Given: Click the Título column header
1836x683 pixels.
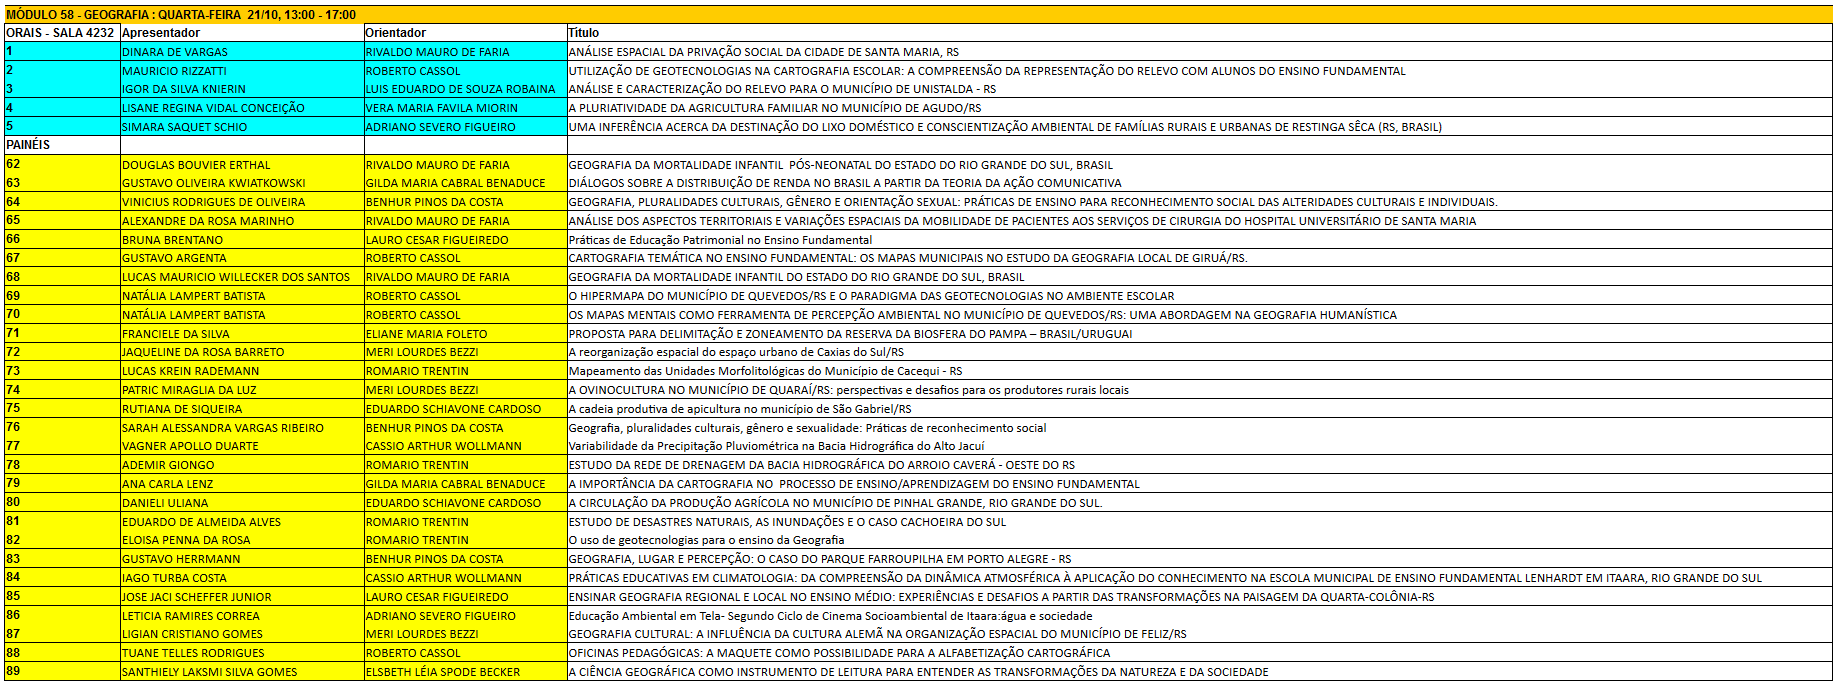Looking at the screenshot, I should pyautogui.click(x=584, y=33).
